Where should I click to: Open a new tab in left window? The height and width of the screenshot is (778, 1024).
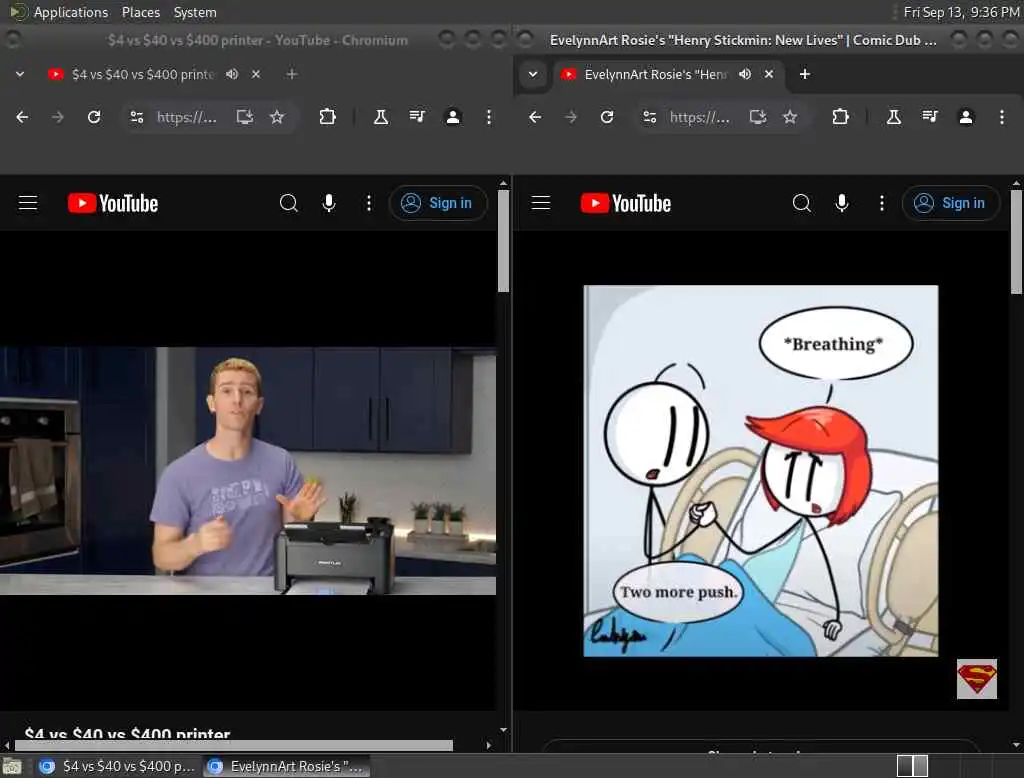click(292, 74)
